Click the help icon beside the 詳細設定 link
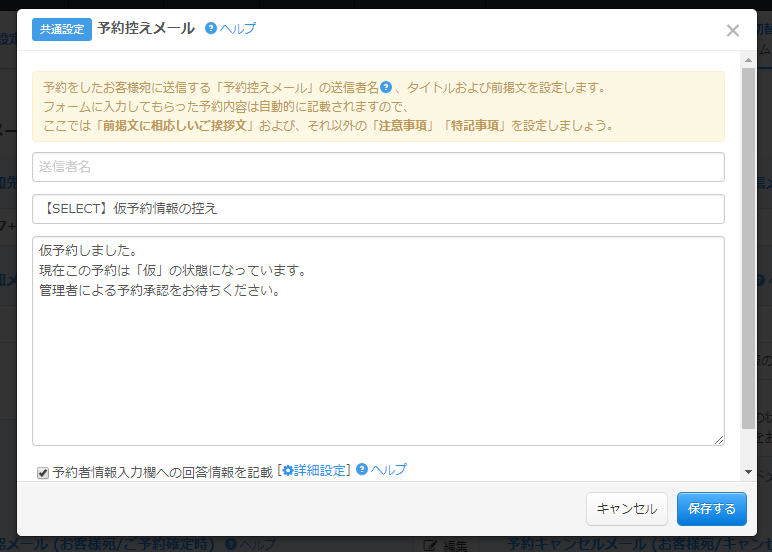Screen dimensions: 772x552 point(362,470)
